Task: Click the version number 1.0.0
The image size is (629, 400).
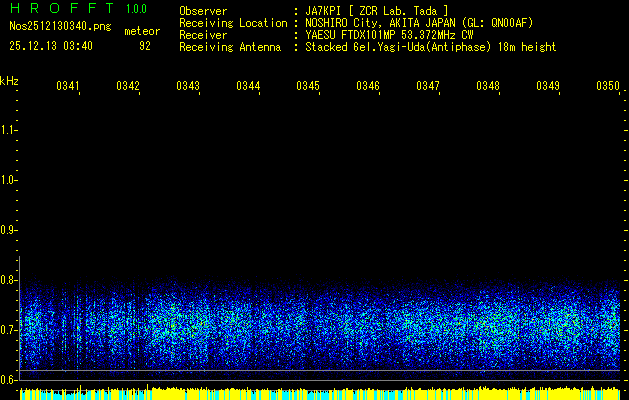Action: [136, 10]
